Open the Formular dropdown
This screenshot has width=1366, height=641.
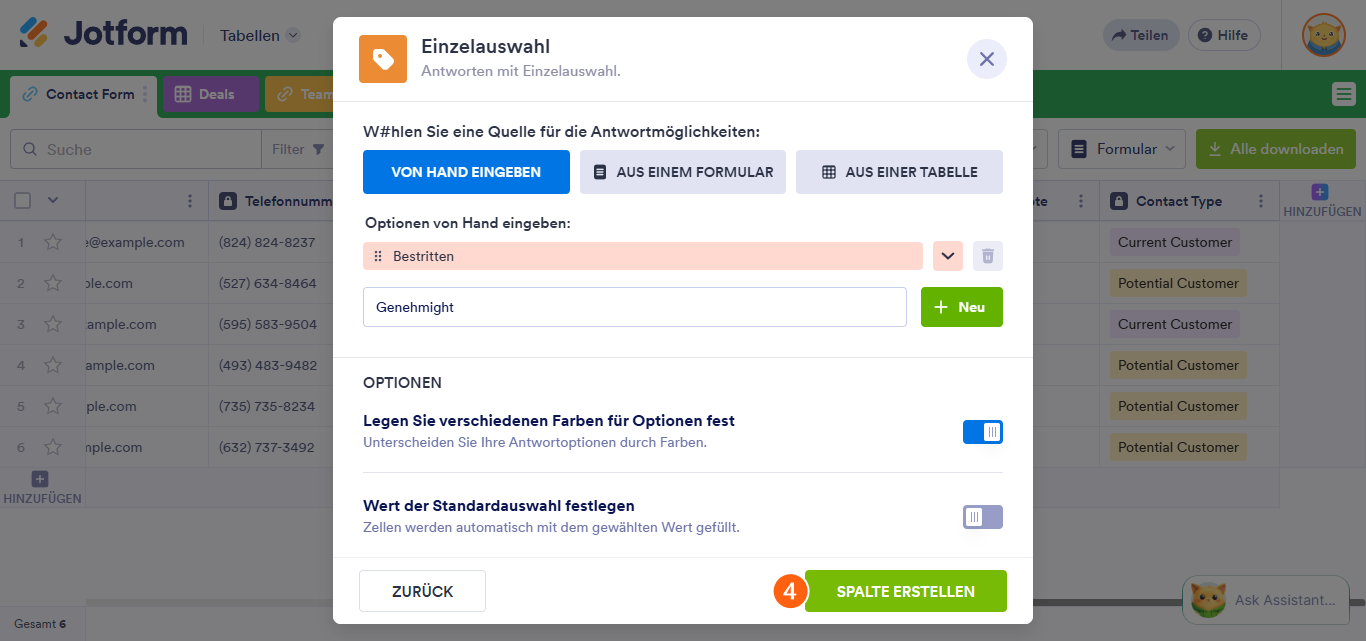(x=1121, y=147)
